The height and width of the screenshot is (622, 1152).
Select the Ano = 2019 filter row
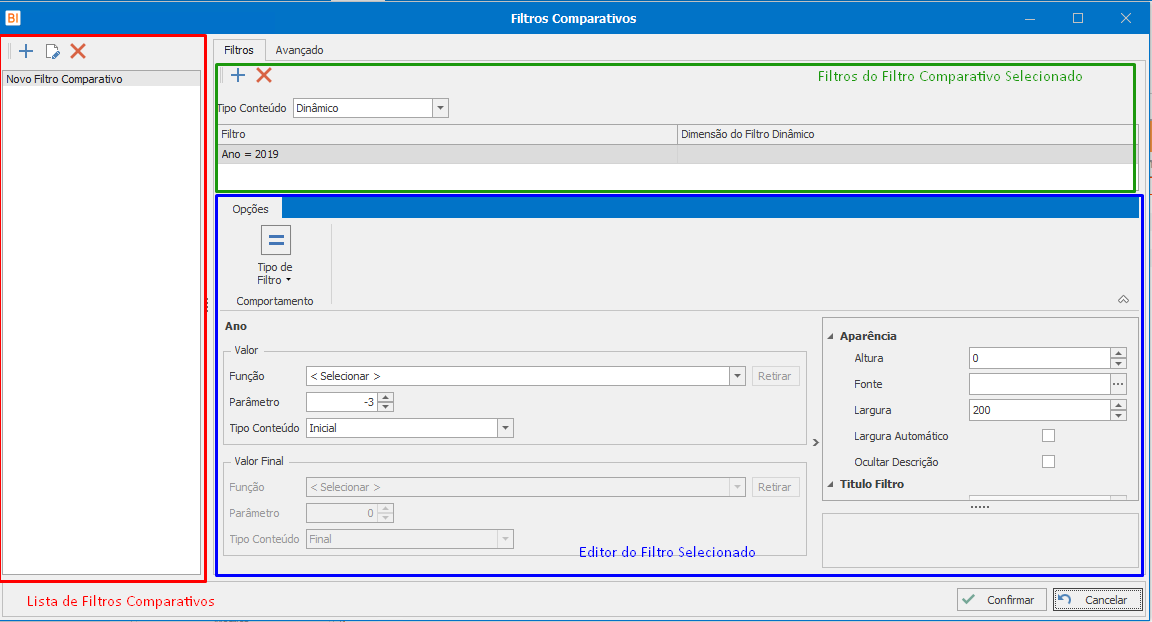[677, 154]
